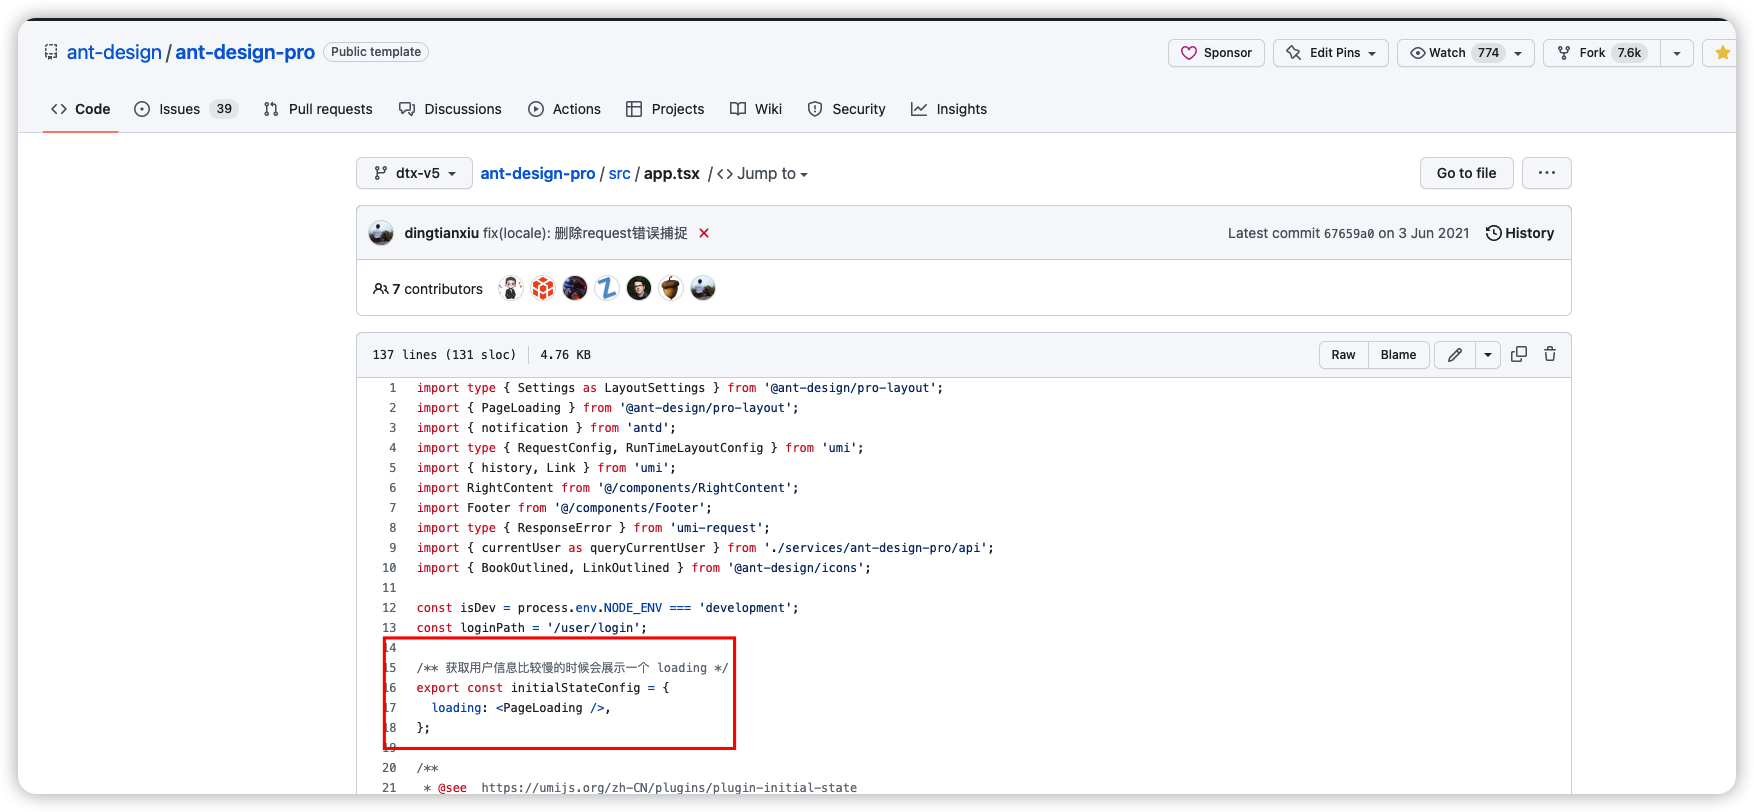The width and height of the screenshot is (1754, 812).
Task: Click the Sponsor button
Action: [1216, 53]
